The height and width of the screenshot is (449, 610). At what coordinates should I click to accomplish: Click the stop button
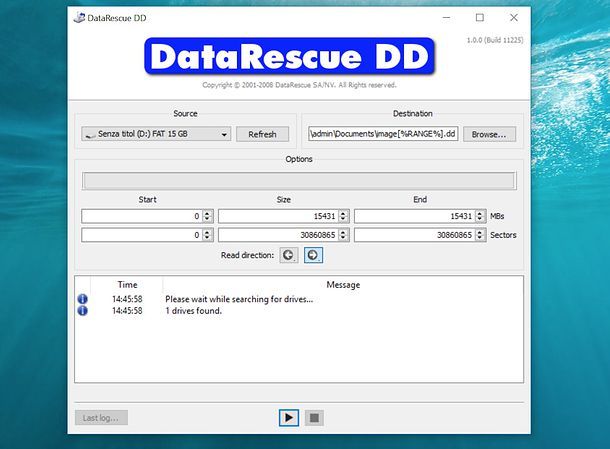pyautogui.click(x=314, y=418)
